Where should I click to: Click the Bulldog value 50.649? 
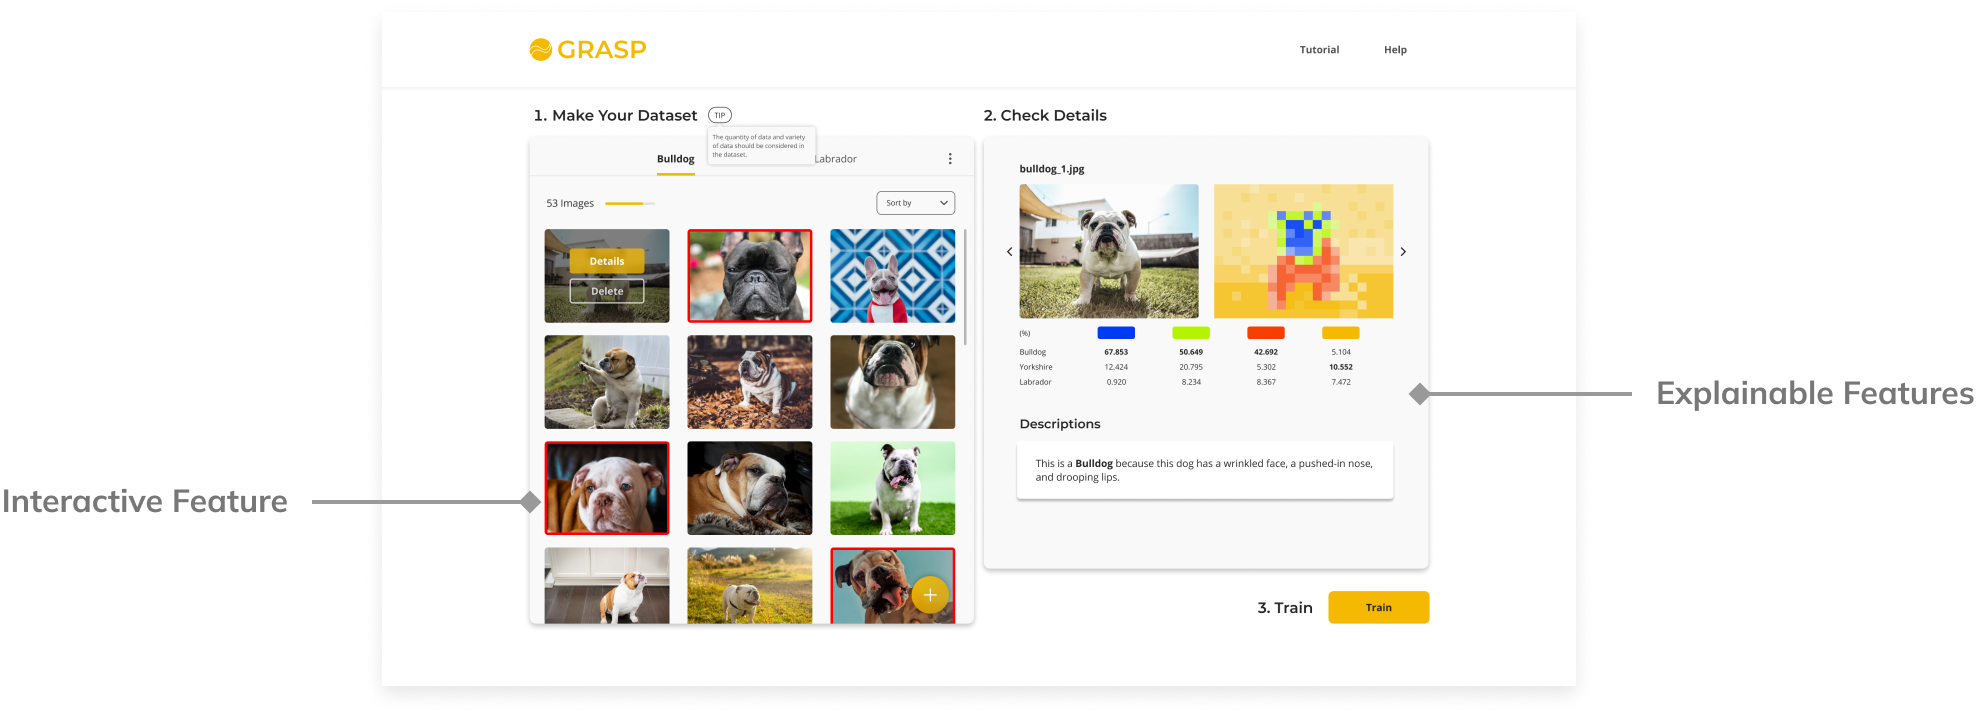tap(1191, 352)
